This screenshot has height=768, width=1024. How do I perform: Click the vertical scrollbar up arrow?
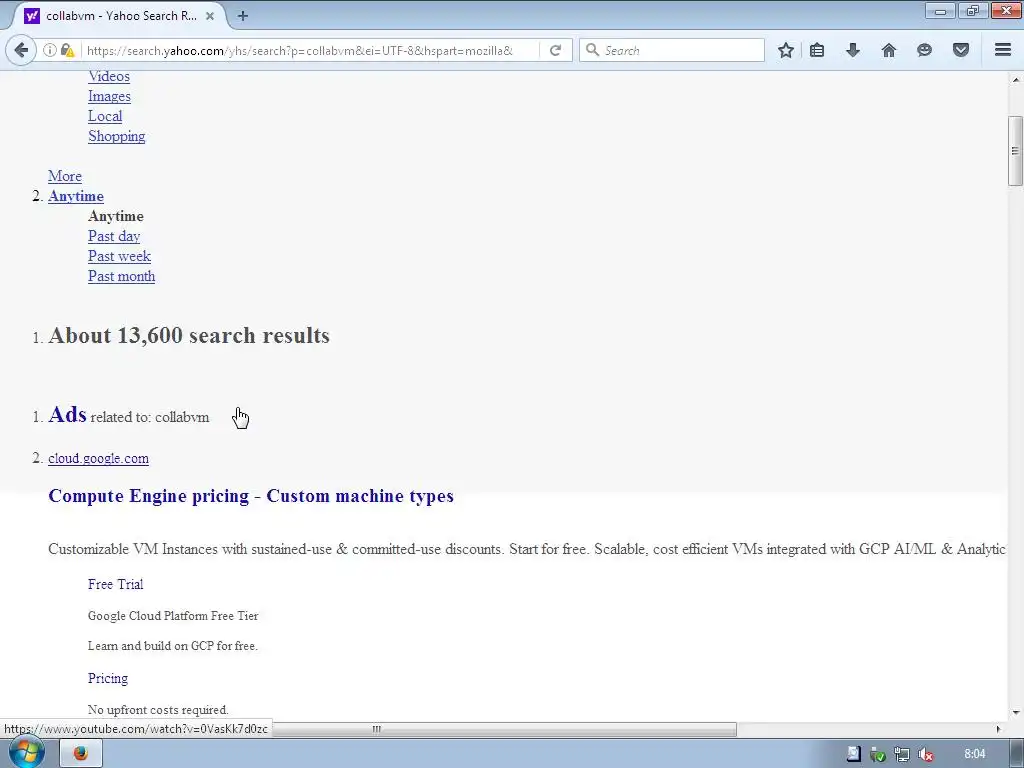click(x=1016, y=80)
